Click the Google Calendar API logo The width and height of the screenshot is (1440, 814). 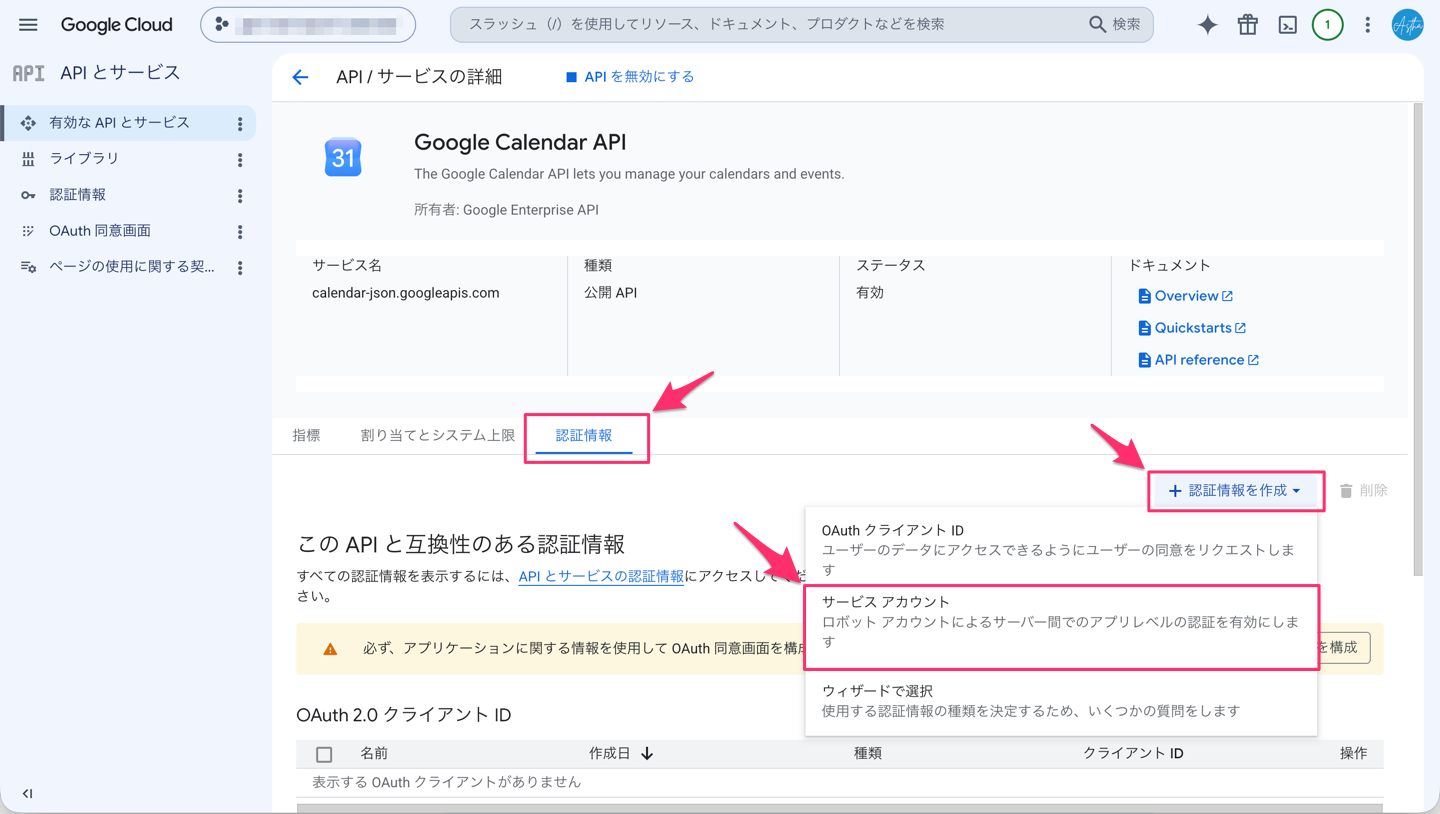343,158
